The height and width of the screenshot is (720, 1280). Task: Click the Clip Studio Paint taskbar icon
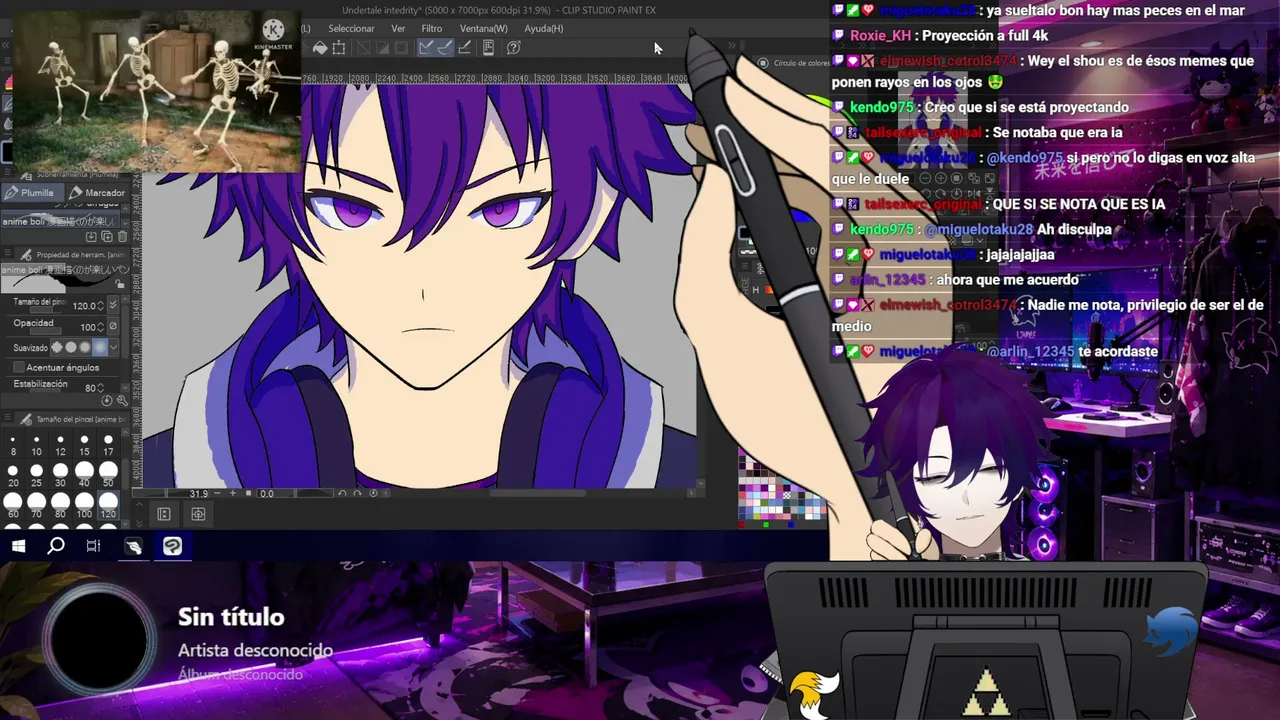(x=172, y=545)
